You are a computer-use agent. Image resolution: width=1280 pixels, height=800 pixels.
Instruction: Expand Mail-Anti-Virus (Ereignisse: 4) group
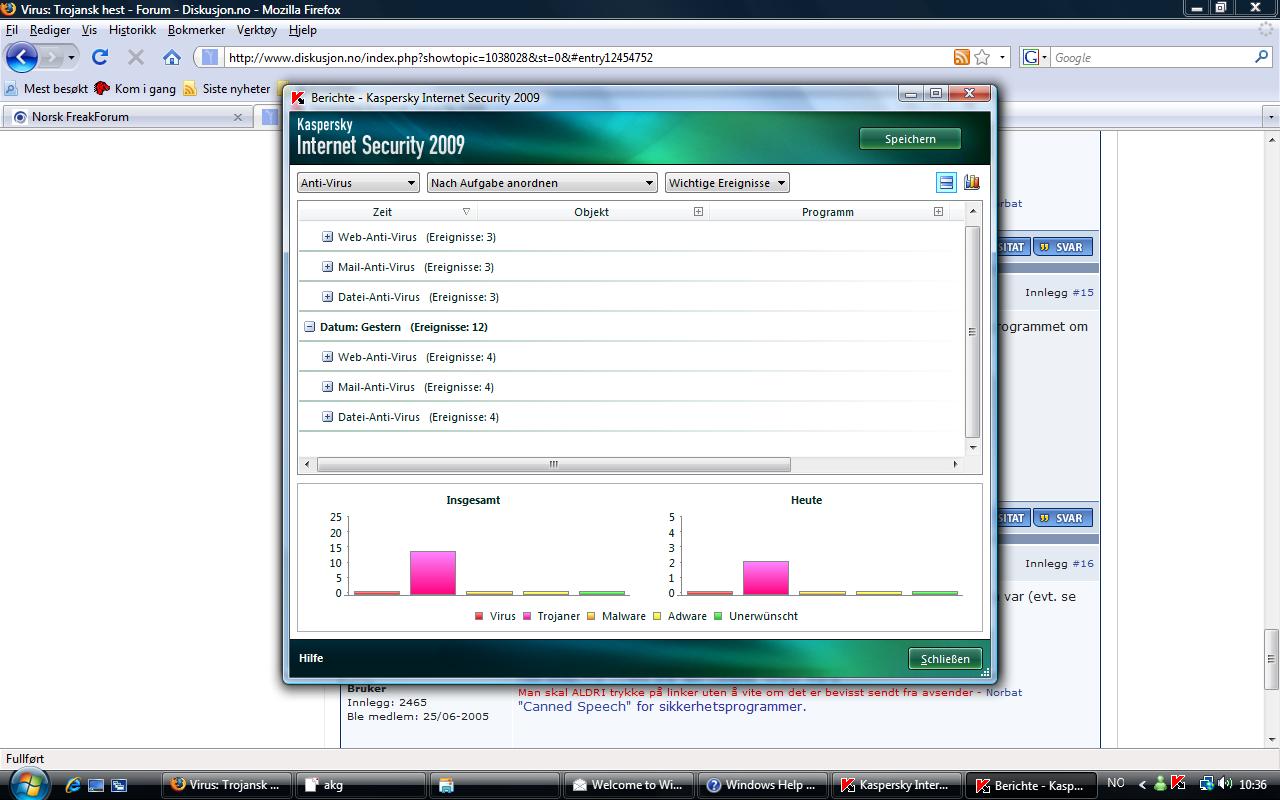[x=327, y=387]
